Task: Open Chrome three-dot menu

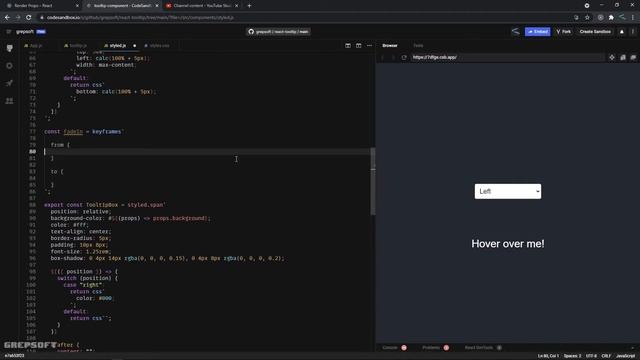Action: coord(633,18)
